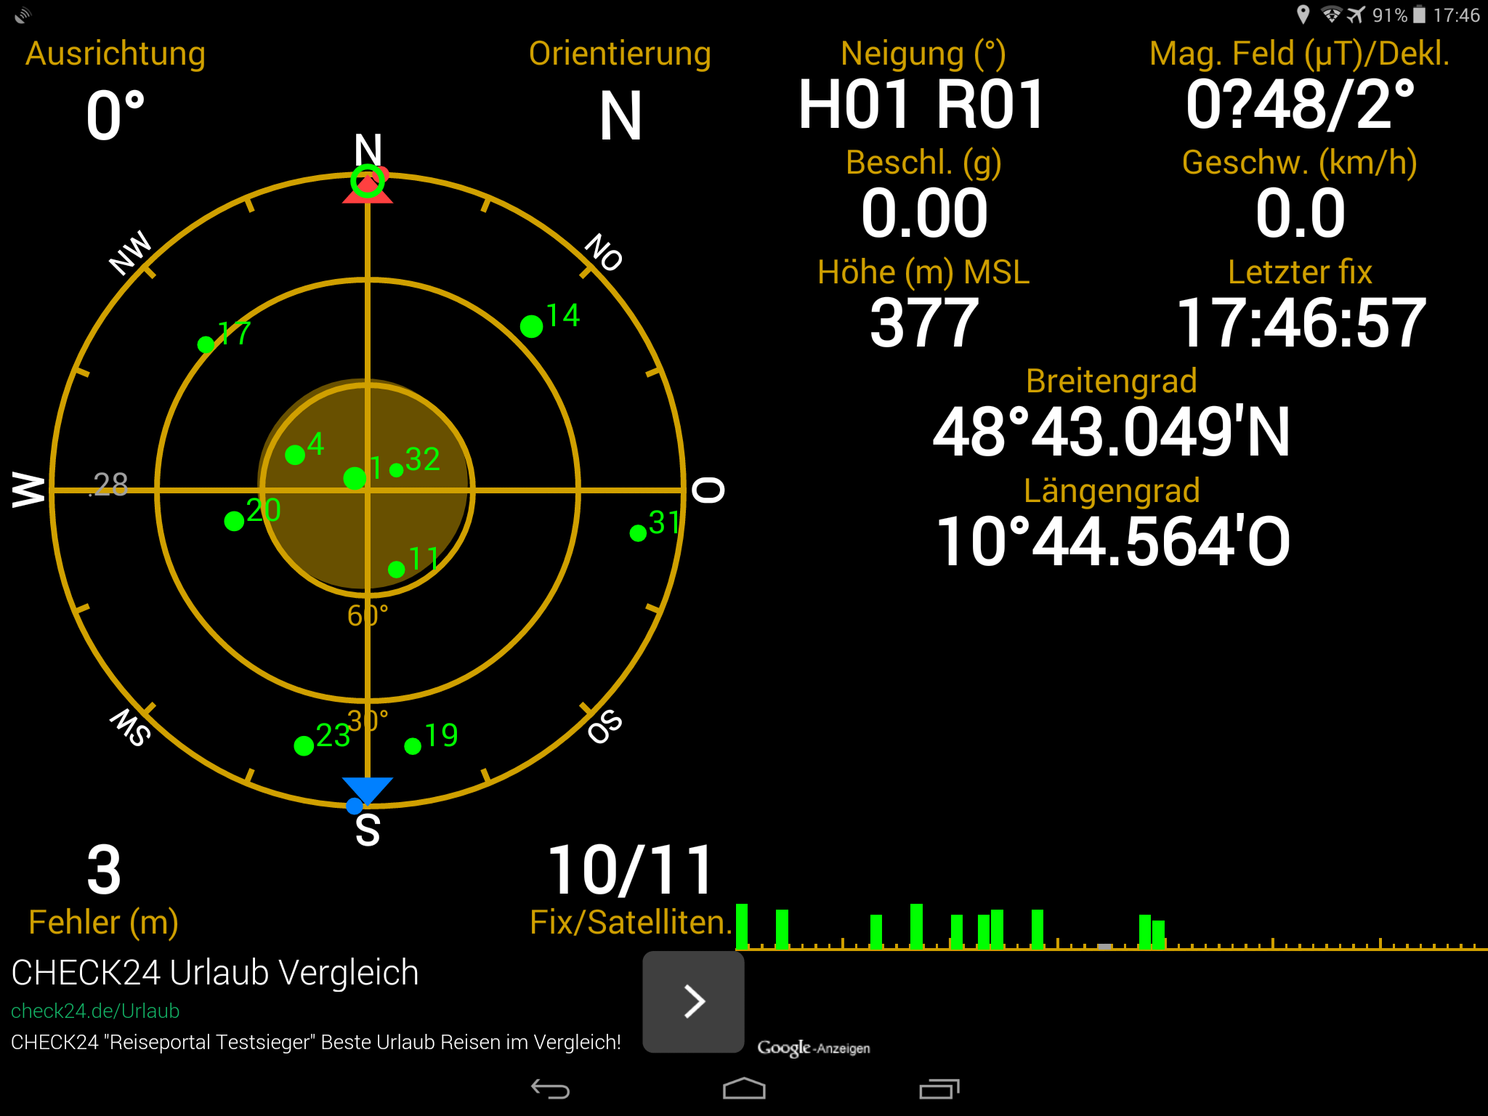Tap the ad arrow button
1488x1116 pixels.
click(693, 1001)
